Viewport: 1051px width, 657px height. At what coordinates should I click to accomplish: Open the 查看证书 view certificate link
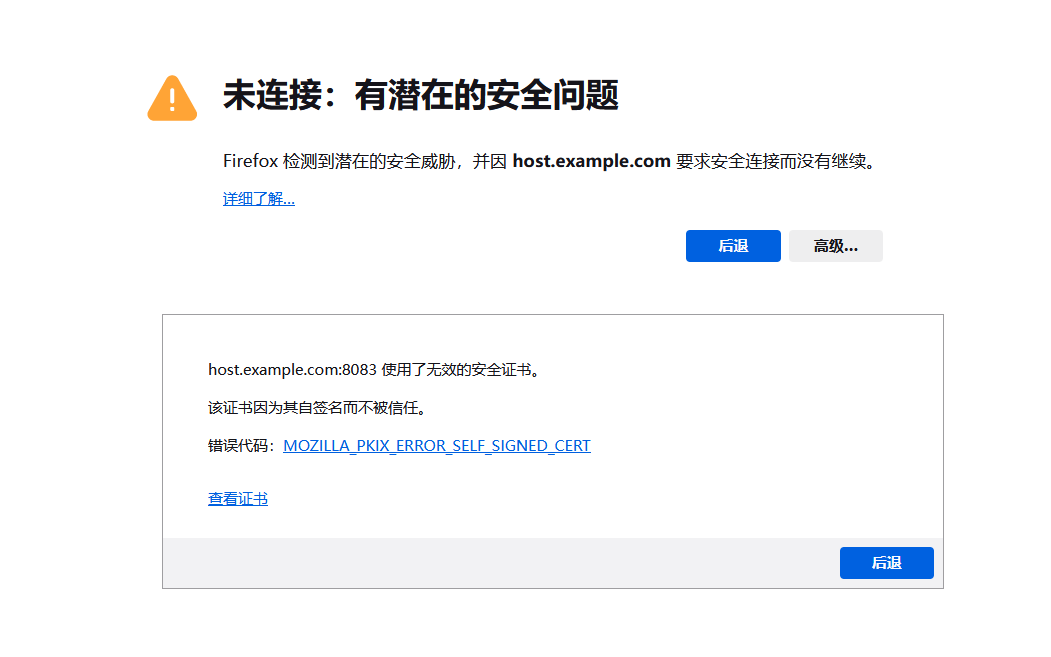point(238,499)
